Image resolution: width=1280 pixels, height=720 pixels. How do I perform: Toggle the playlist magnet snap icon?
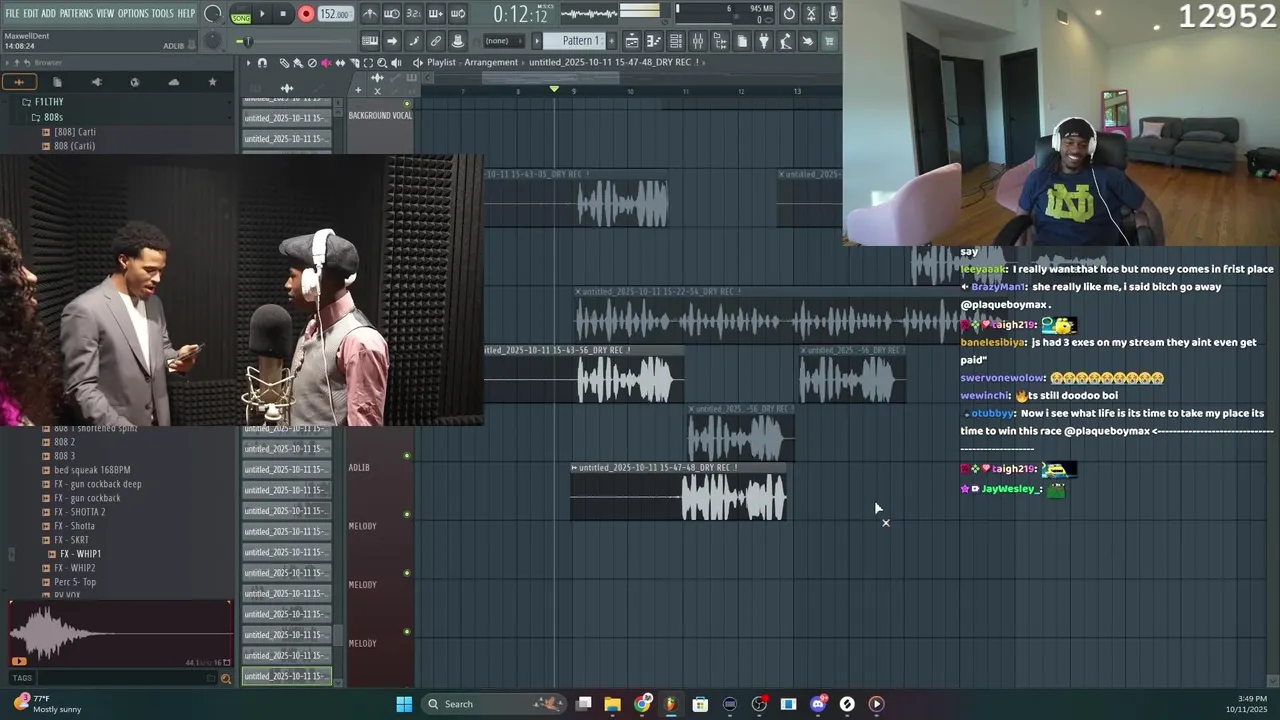262,63
